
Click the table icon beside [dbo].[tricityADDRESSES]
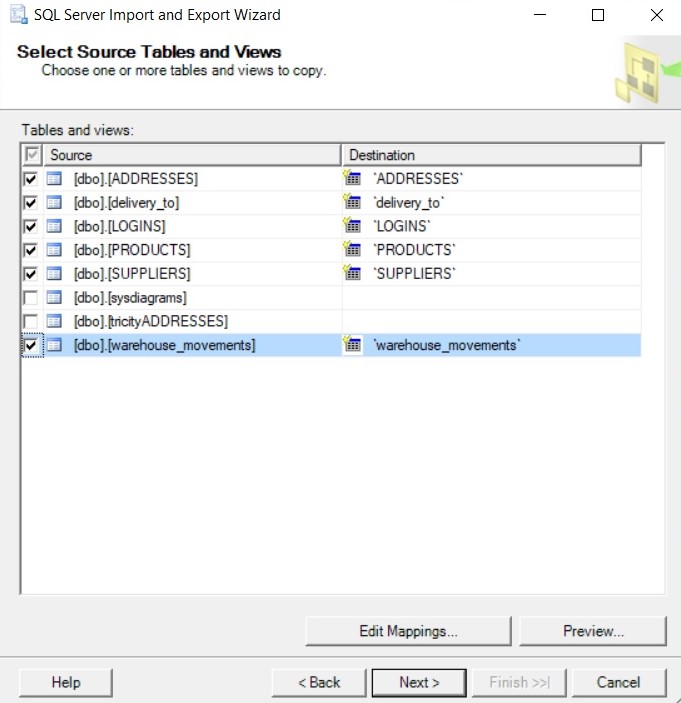54,321
